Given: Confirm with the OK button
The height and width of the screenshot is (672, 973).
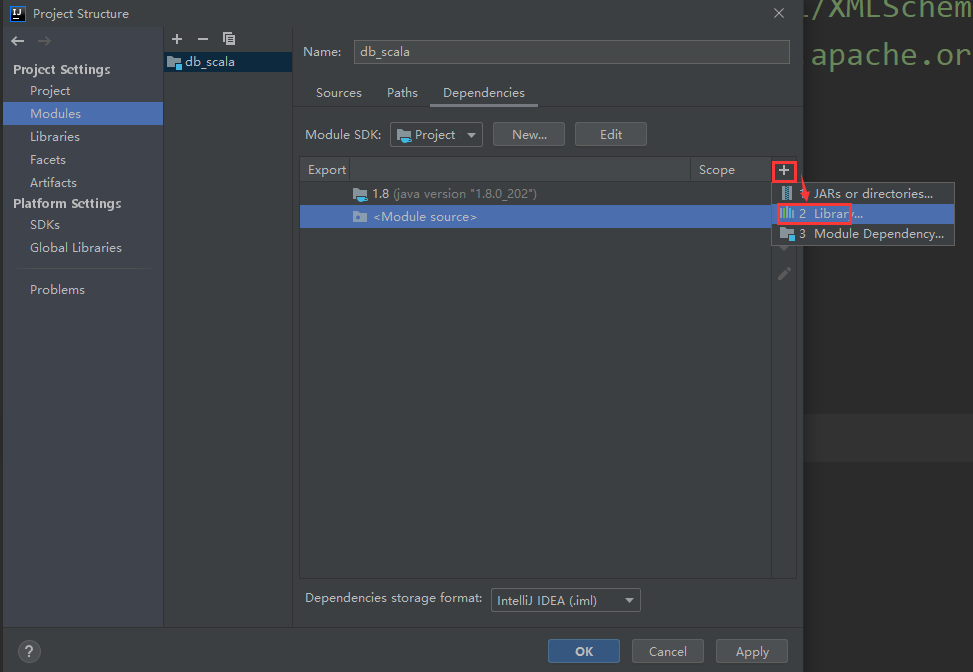Looking at the screenshot, I should (583, 652).
